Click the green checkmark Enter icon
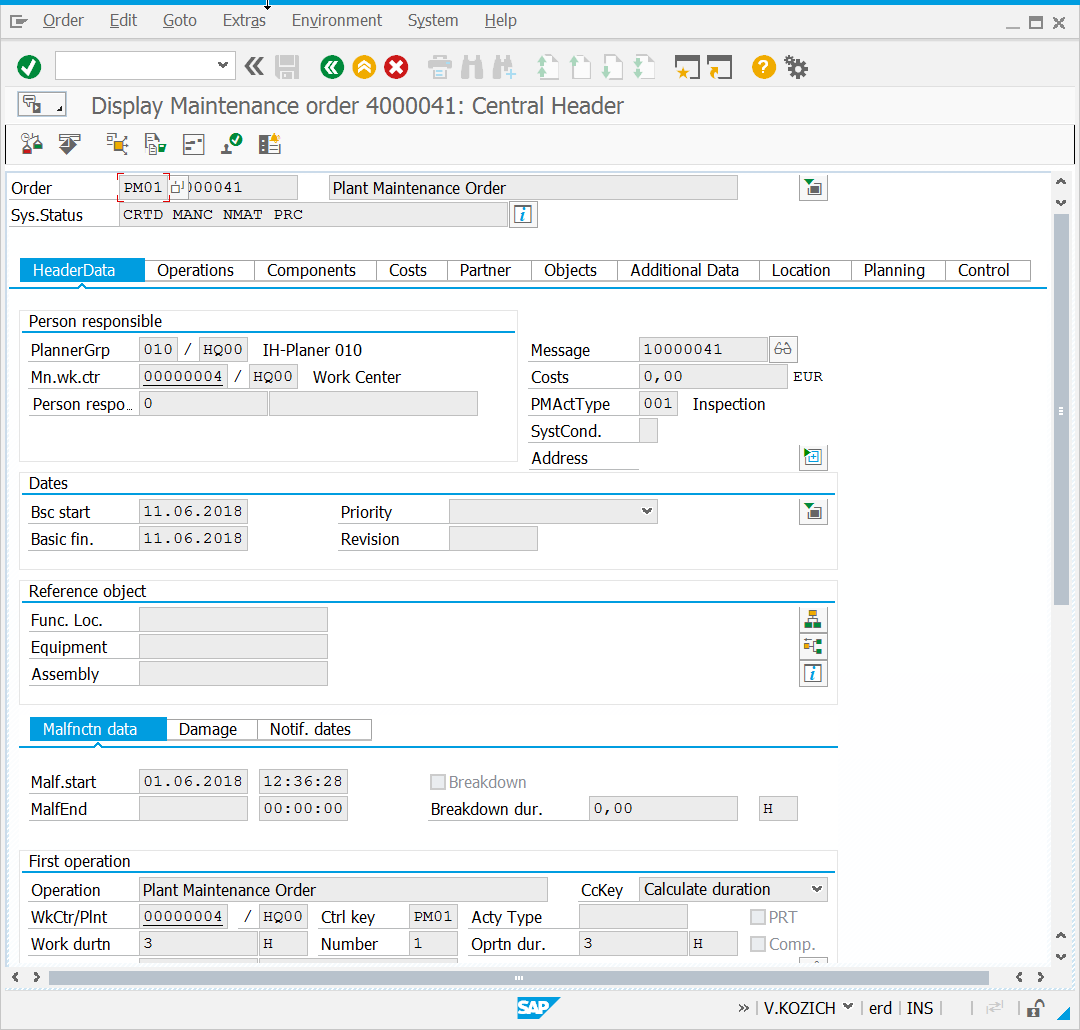 click(x=29, y=67)
